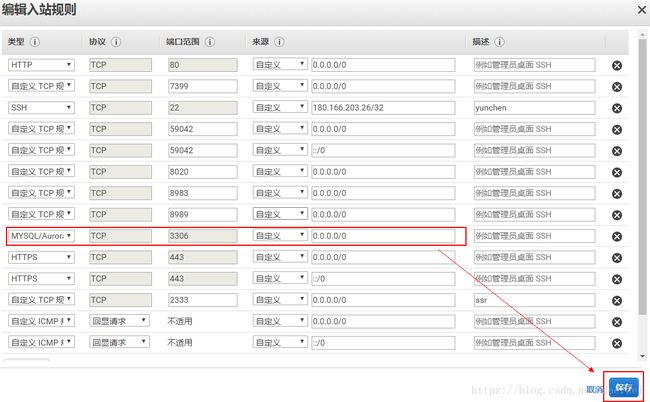Open type dropdown for port 2333 rule
This screenshot has width=650, height=402.
coord(41,300)
